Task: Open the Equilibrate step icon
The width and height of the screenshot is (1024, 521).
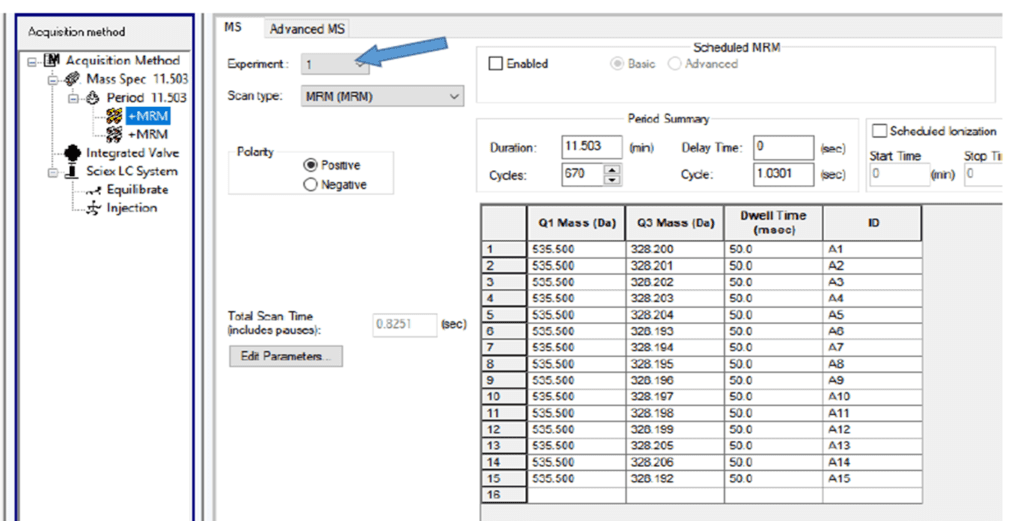Action: [x=95, y=190]
